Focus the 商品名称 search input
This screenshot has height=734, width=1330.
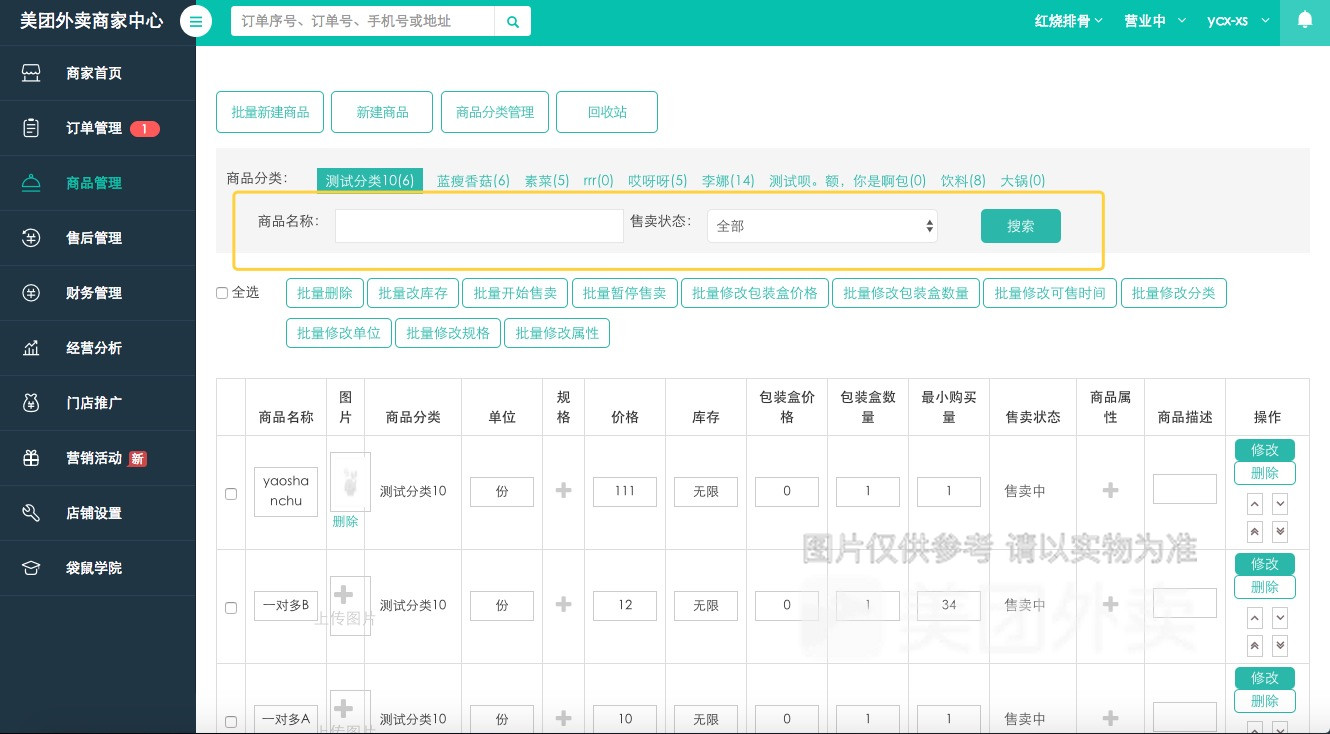(479, 226)
